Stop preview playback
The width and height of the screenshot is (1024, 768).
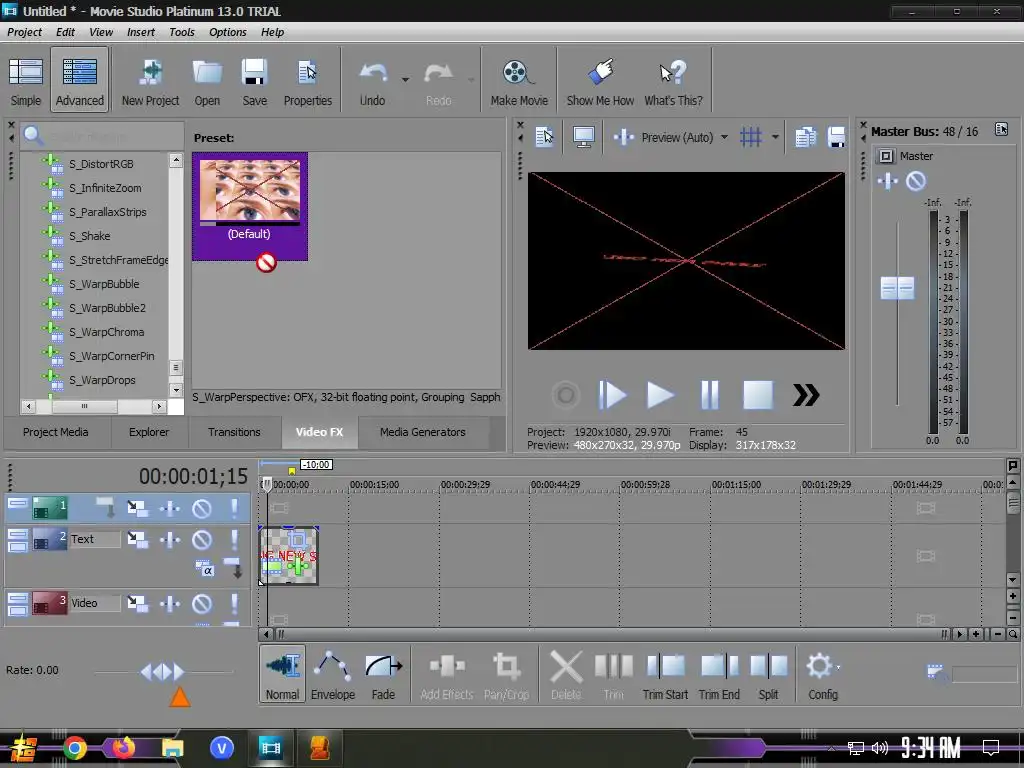click(758, 395)
